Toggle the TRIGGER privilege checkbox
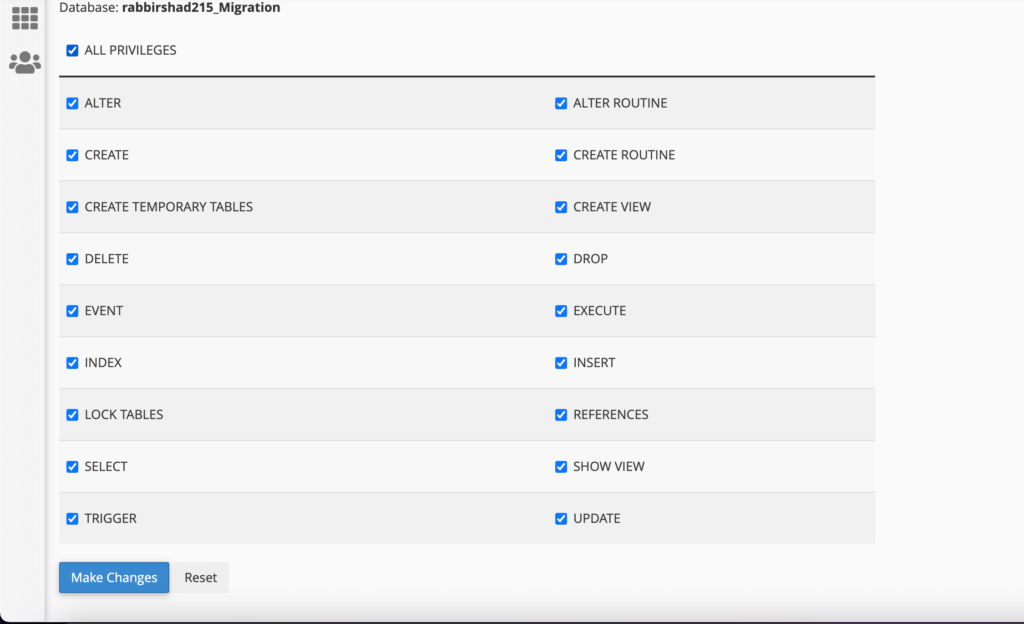The width and height of the screenshot is (1024, 624). (72, 519)
